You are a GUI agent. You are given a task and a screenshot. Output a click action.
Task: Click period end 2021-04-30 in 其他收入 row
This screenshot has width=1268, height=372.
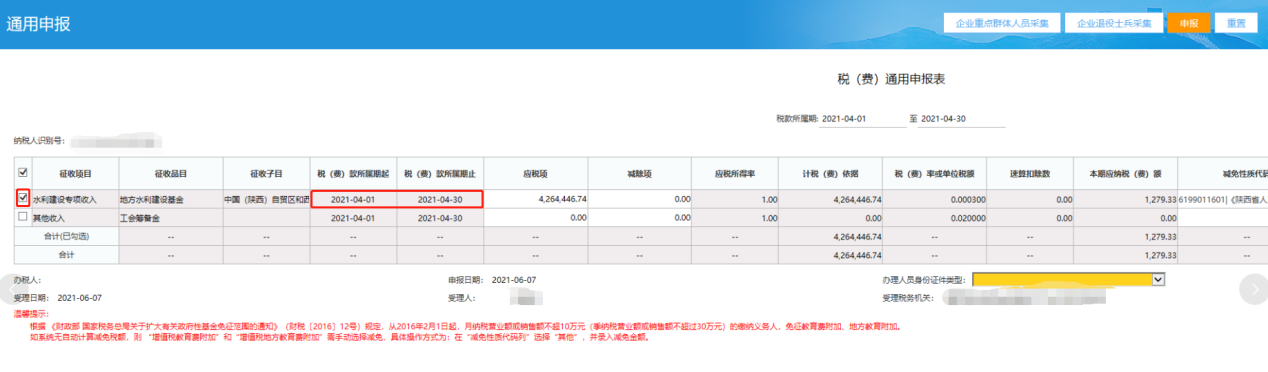(439, 217)
